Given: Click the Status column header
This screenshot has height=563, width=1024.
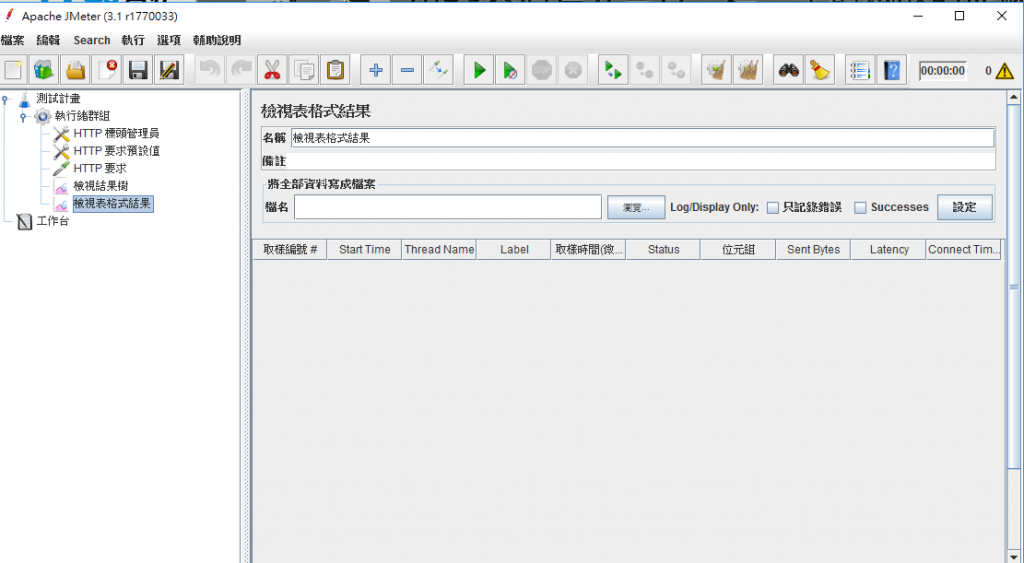Looking at the screenshot, I should coord(664,249).
